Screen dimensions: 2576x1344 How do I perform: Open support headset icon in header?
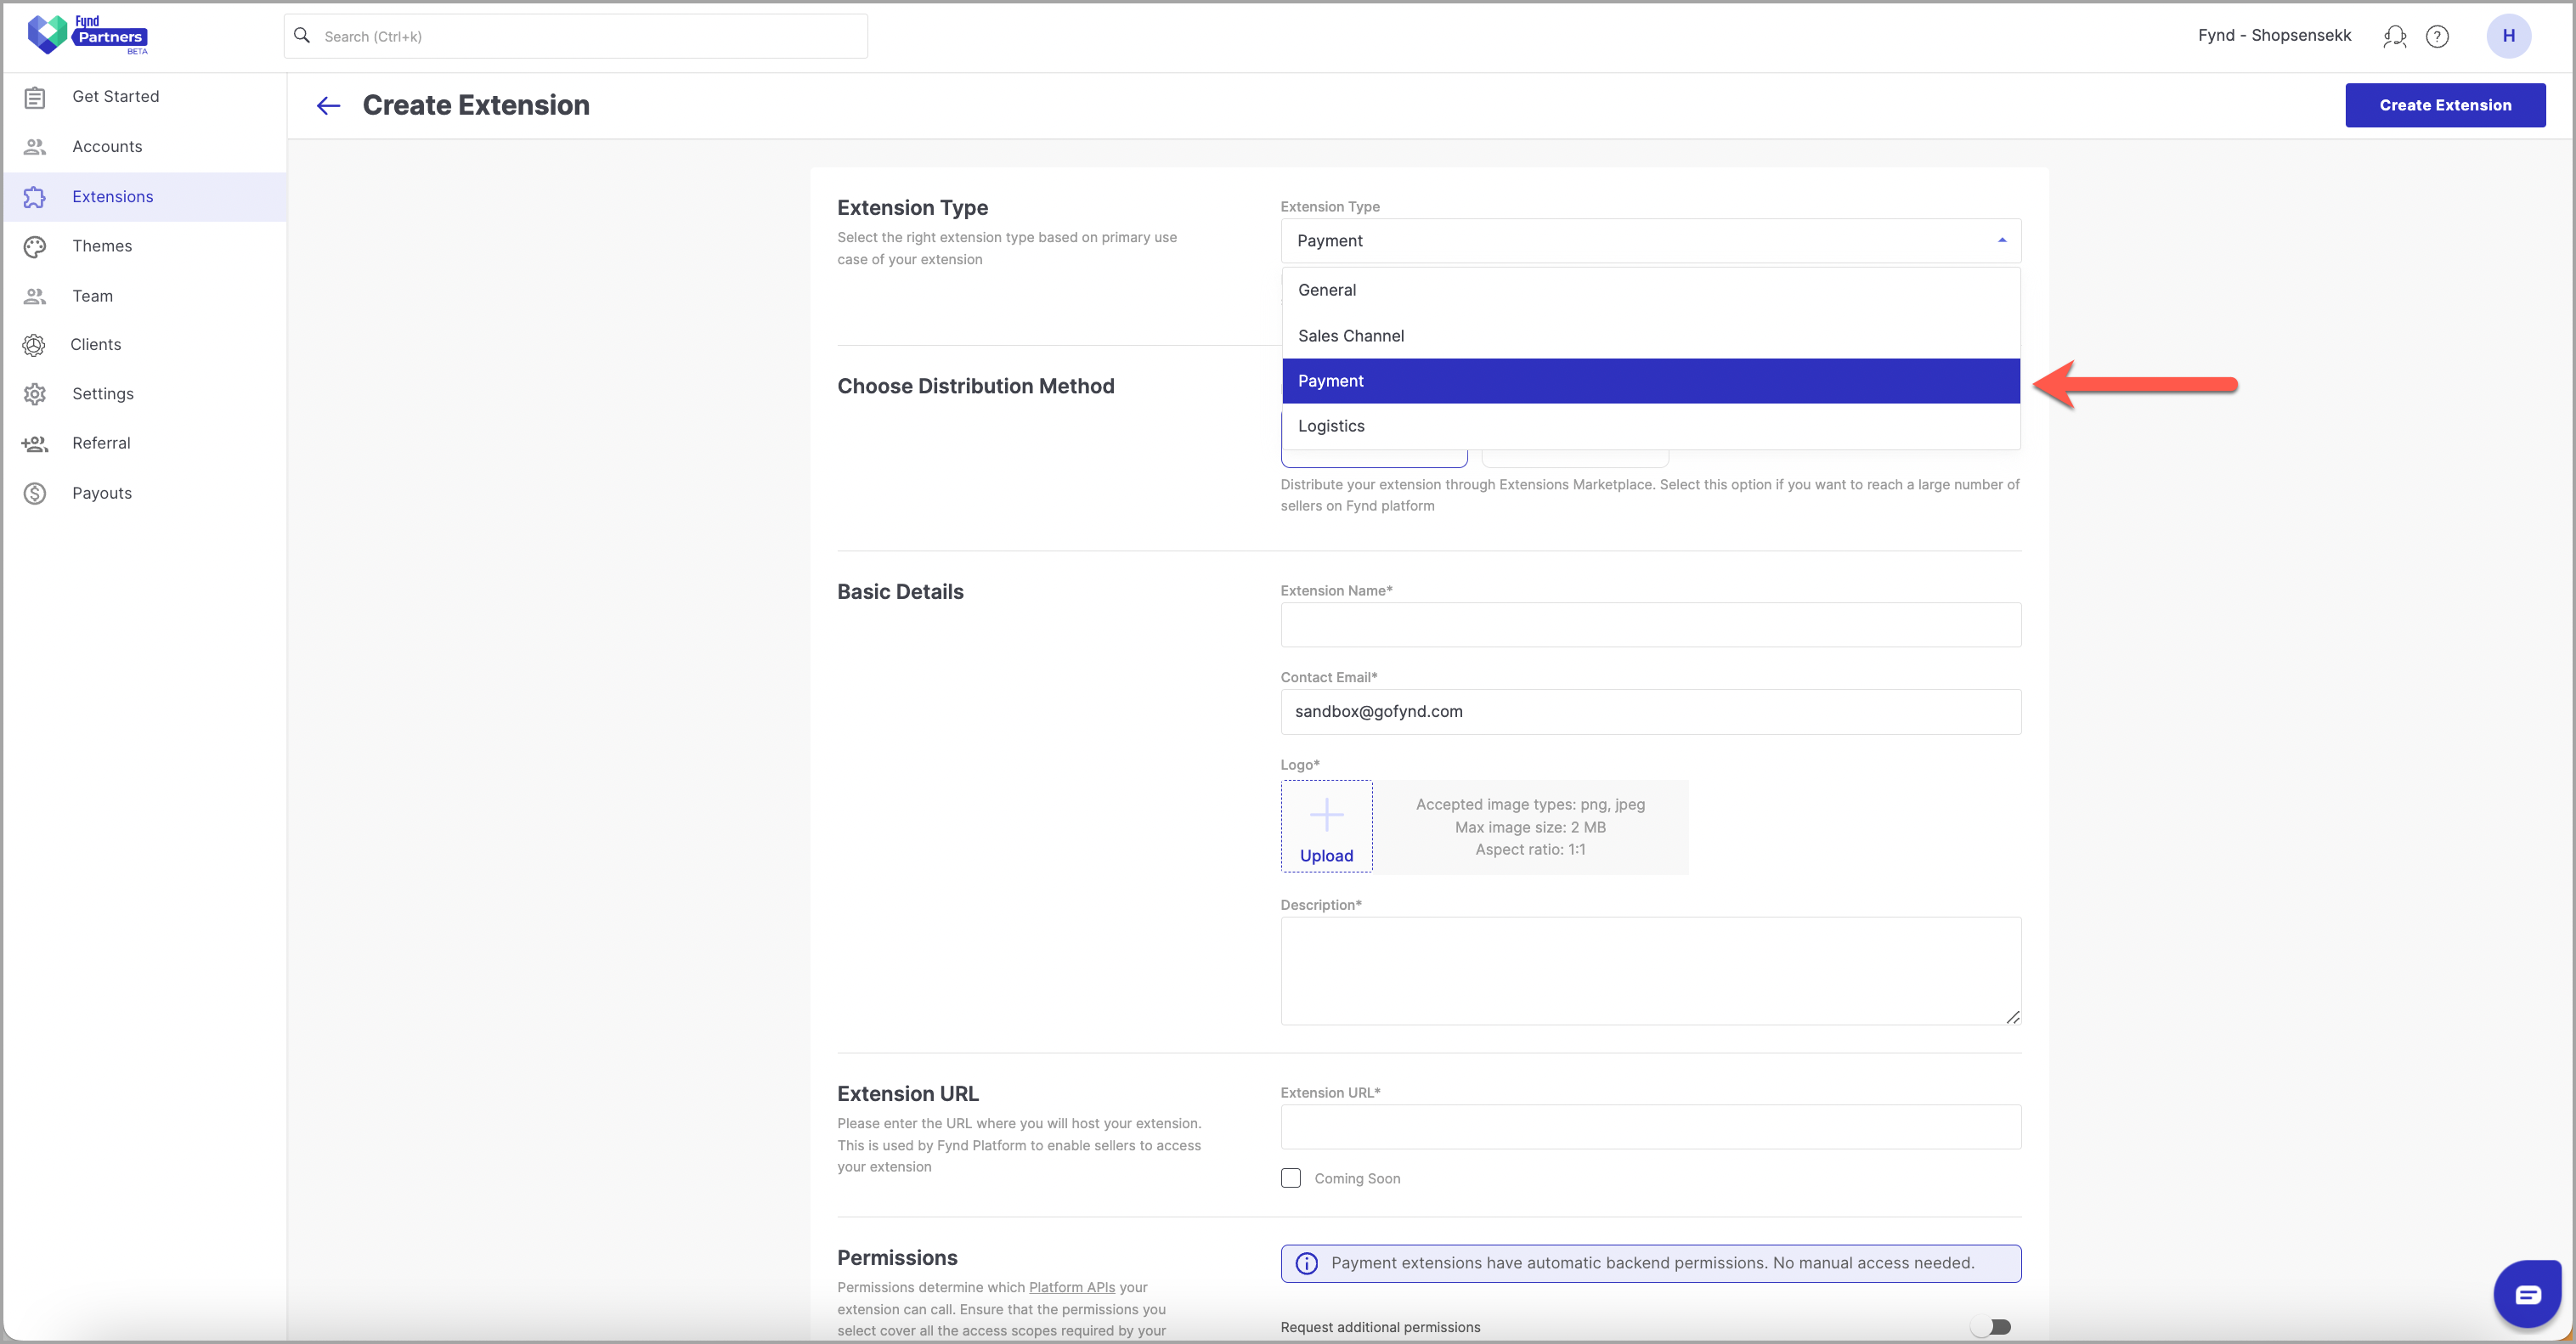2394,36
